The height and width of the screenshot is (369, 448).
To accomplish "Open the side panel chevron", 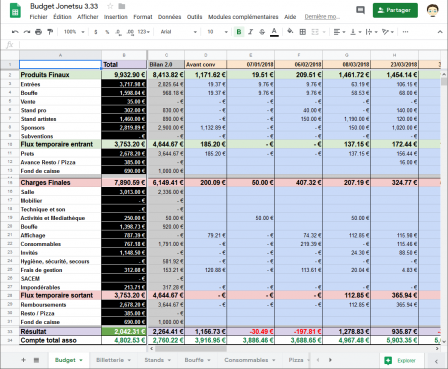I will (436, 361).
